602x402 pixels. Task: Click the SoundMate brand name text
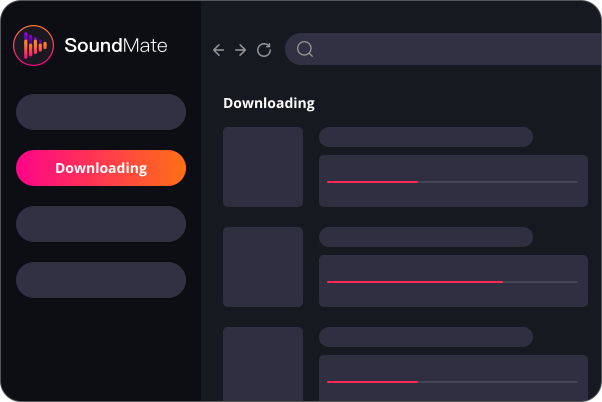click(x=116, y=45)
